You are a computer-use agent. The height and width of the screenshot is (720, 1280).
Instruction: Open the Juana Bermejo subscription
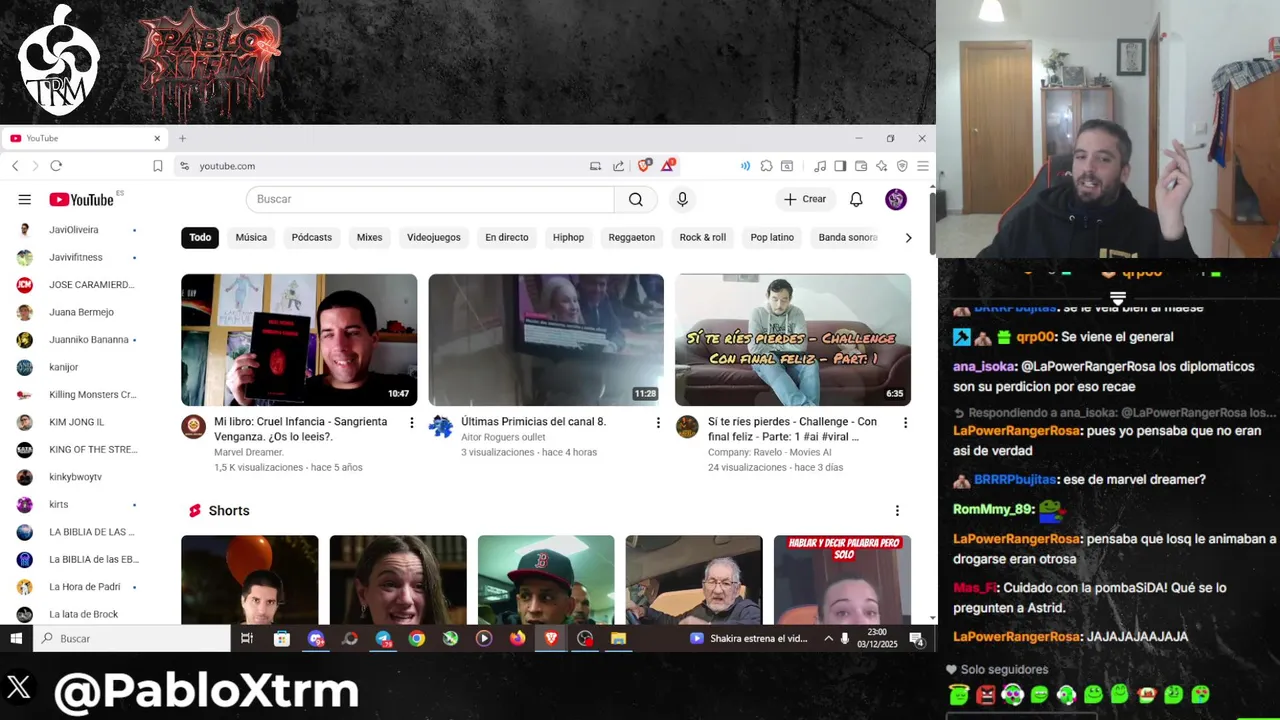pos(80,312)
